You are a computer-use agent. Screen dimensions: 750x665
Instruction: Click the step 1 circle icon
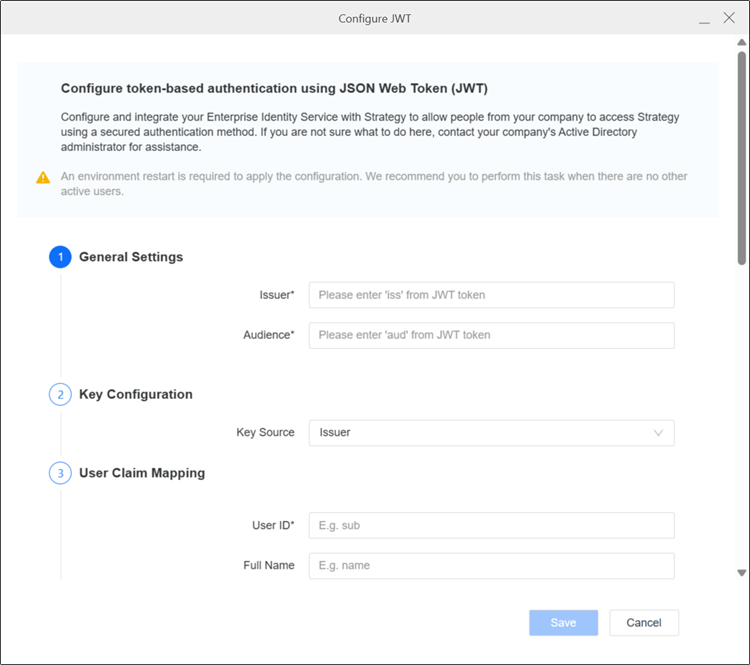pos(60,257)
